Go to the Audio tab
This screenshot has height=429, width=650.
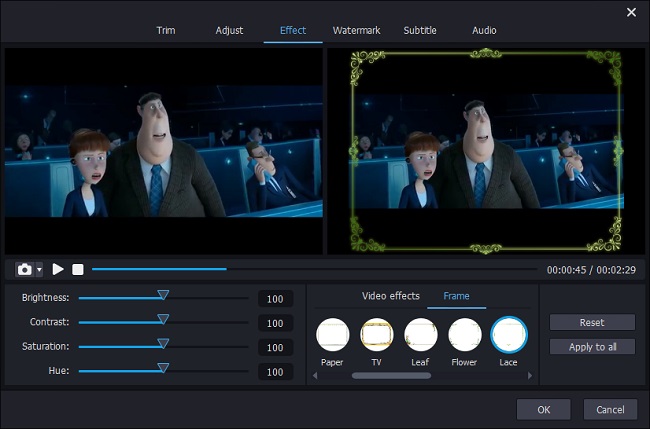pos(484,30)
